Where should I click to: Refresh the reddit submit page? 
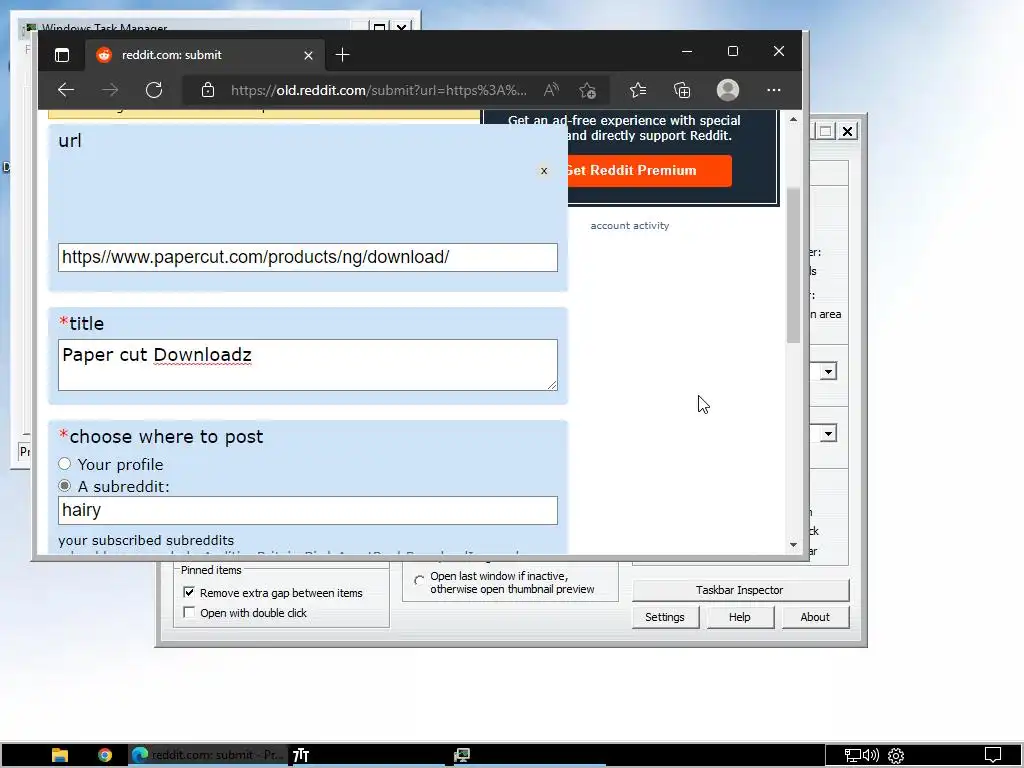pos(154,90)
